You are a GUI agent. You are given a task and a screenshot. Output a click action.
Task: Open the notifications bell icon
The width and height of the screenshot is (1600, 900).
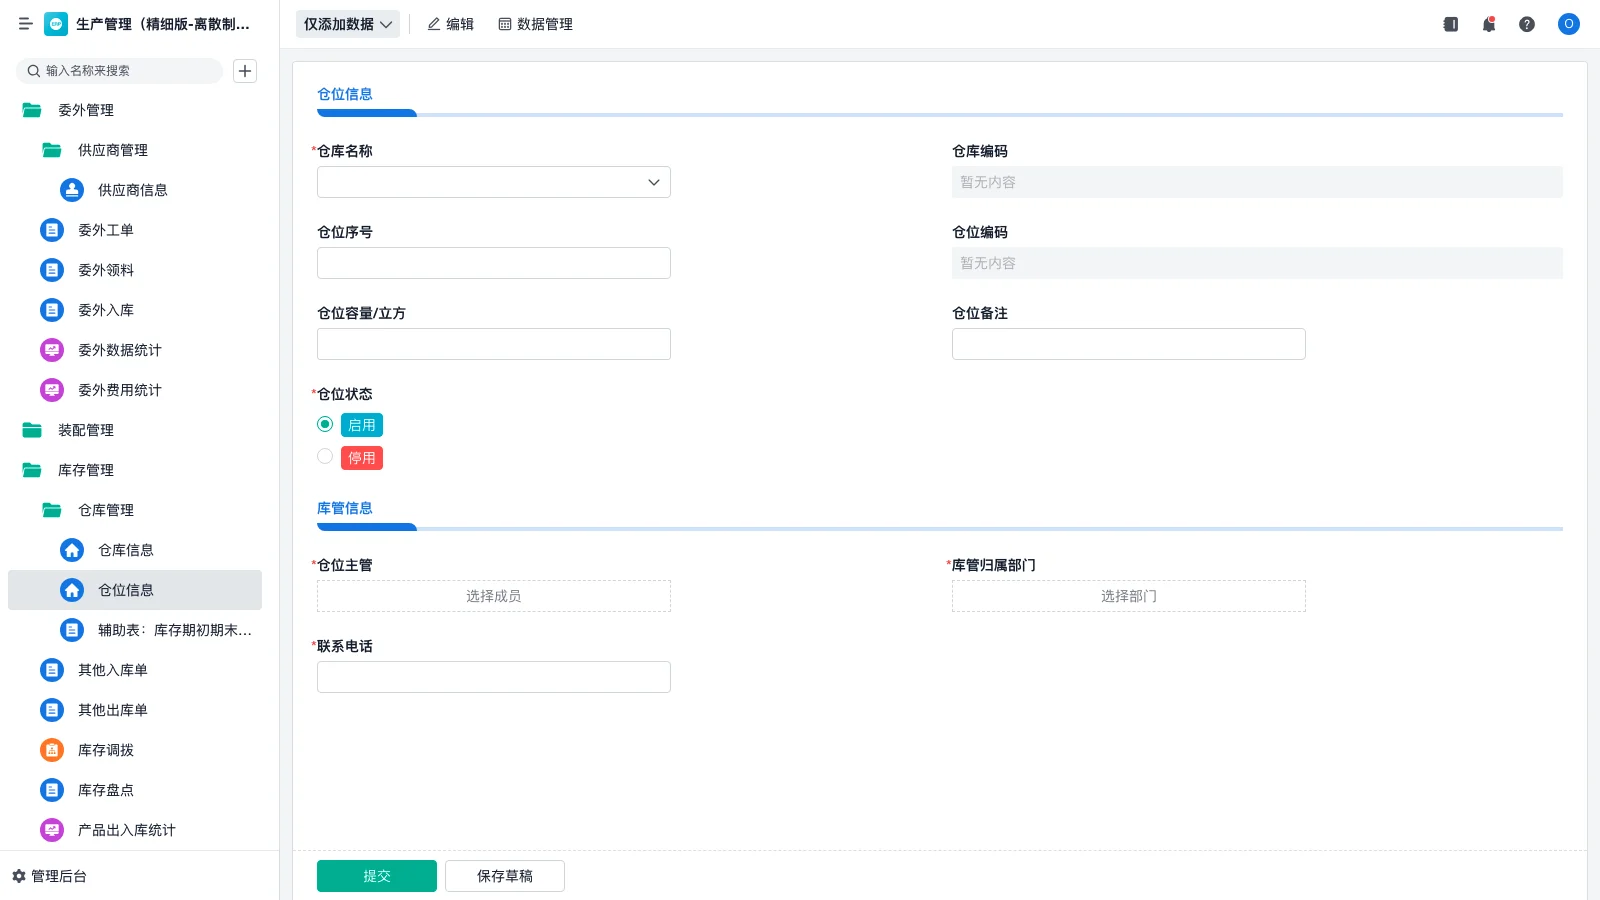1489,24
